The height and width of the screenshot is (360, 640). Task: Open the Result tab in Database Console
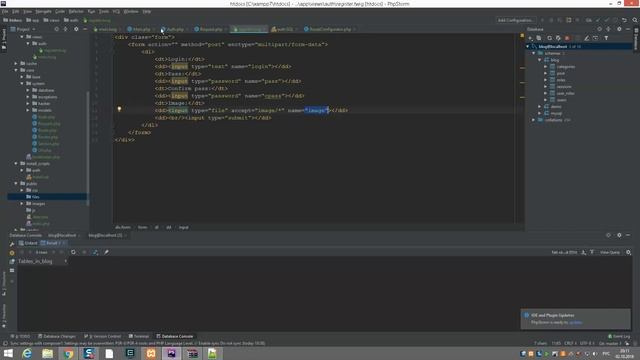[x=52, y=243]
